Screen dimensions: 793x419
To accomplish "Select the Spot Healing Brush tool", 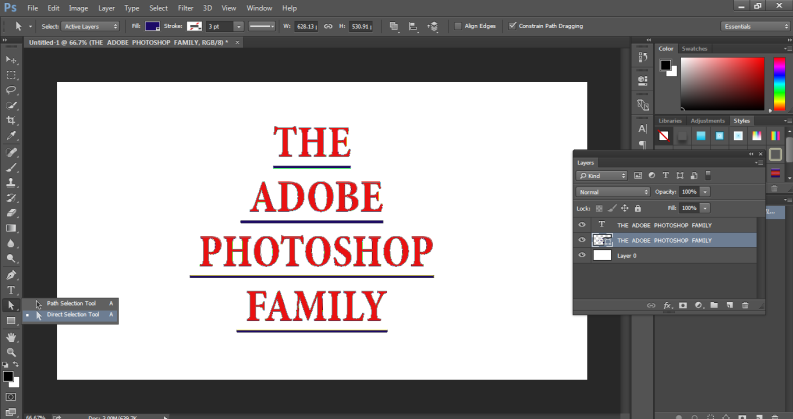I will coord(11,152).
